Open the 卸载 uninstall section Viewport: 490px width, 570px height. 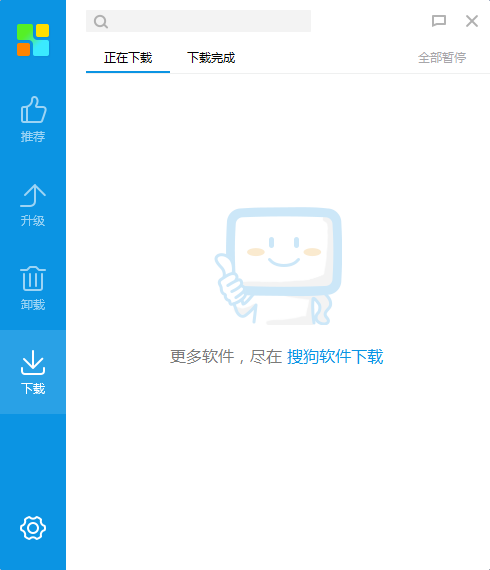(33, 288)
